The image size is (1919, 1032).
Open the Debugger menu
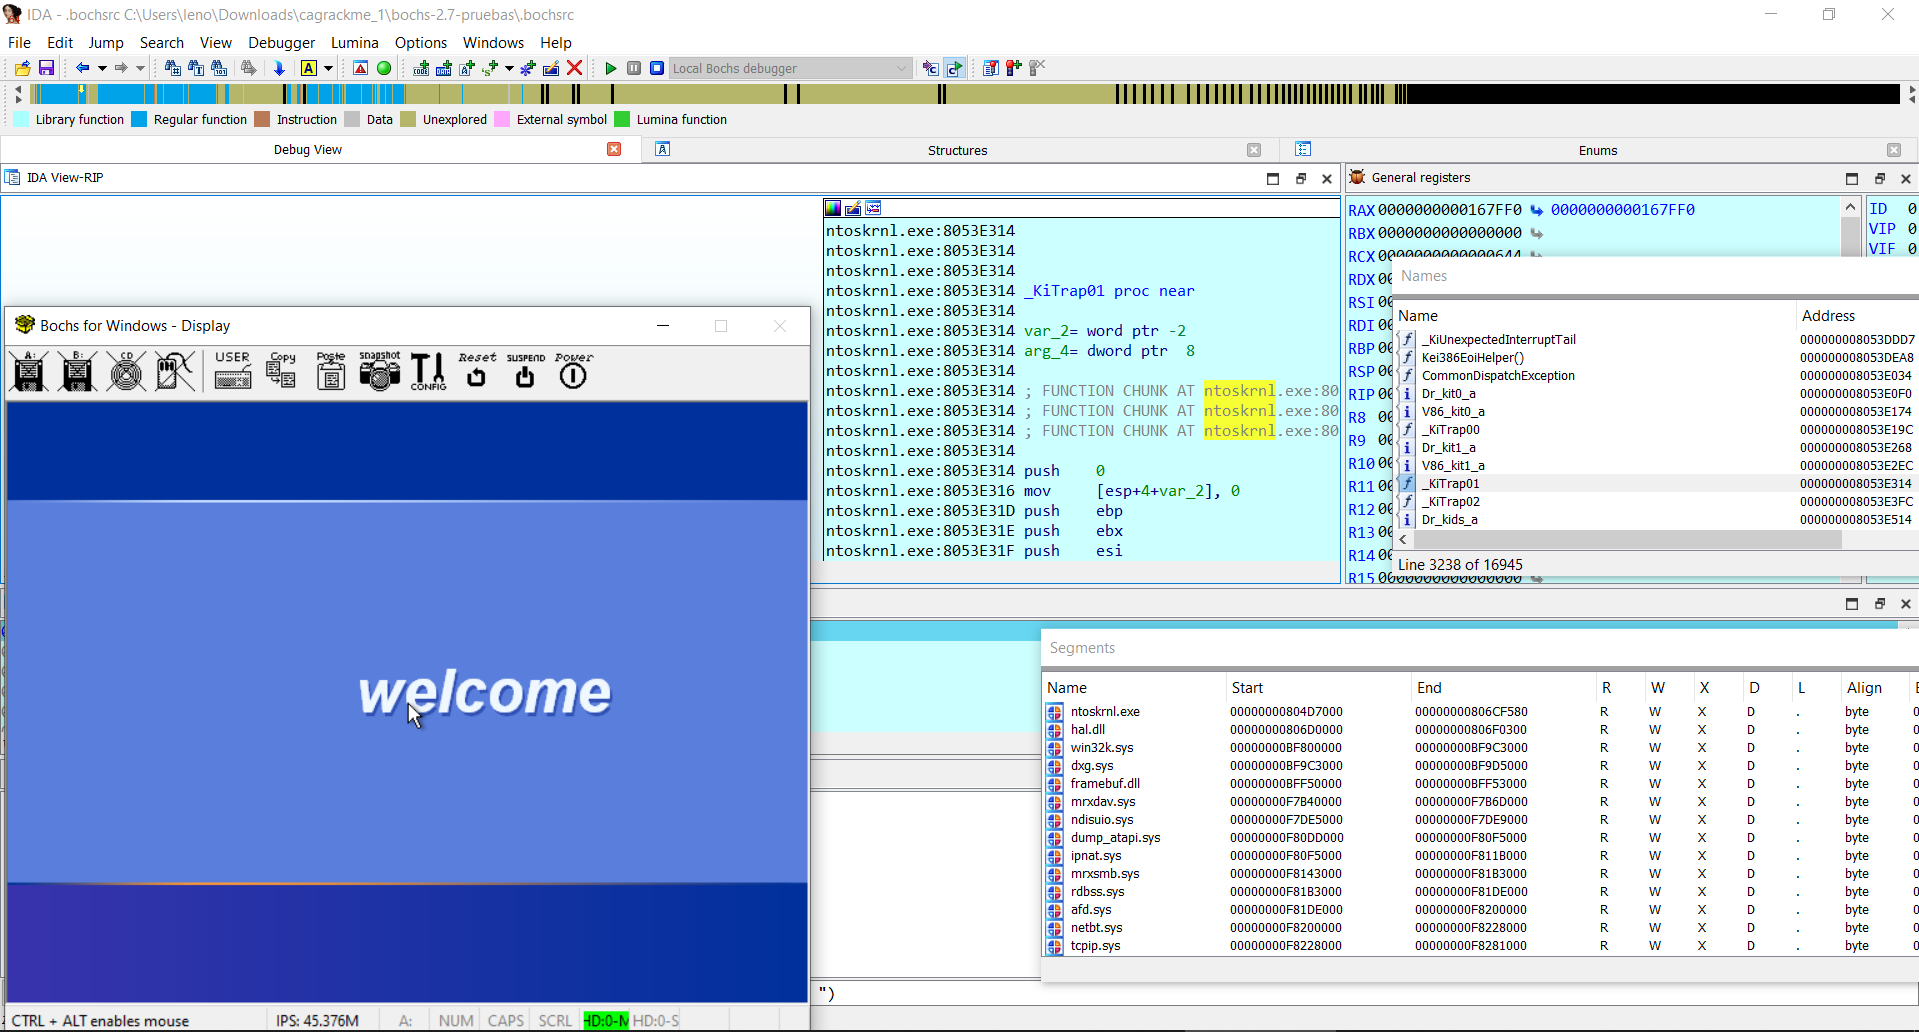281,42
